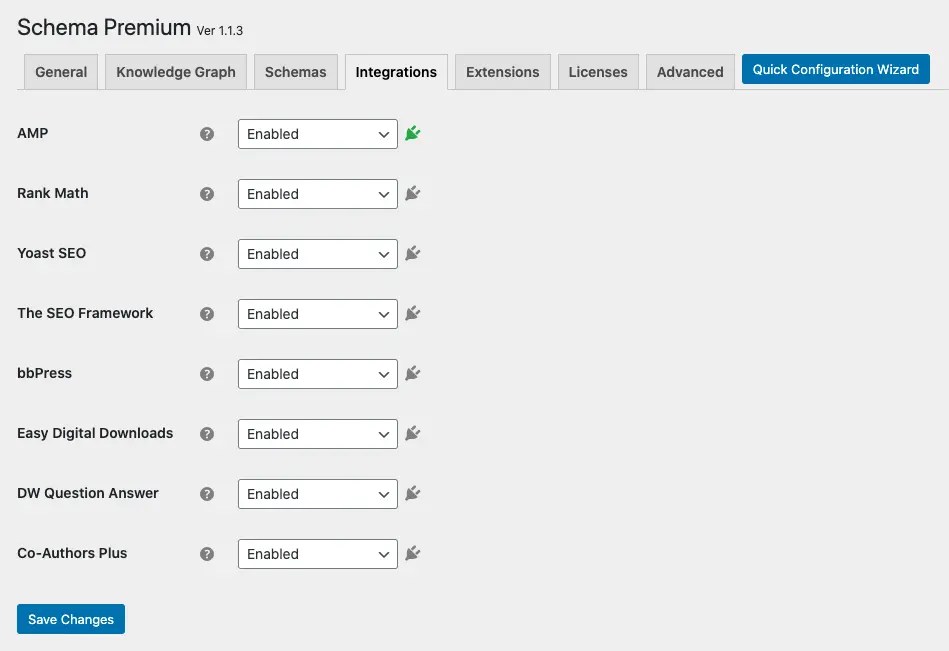Click the help icon for Easy Digital Downloads
Viewport: 949px width, 651px height.
[207, 434]
